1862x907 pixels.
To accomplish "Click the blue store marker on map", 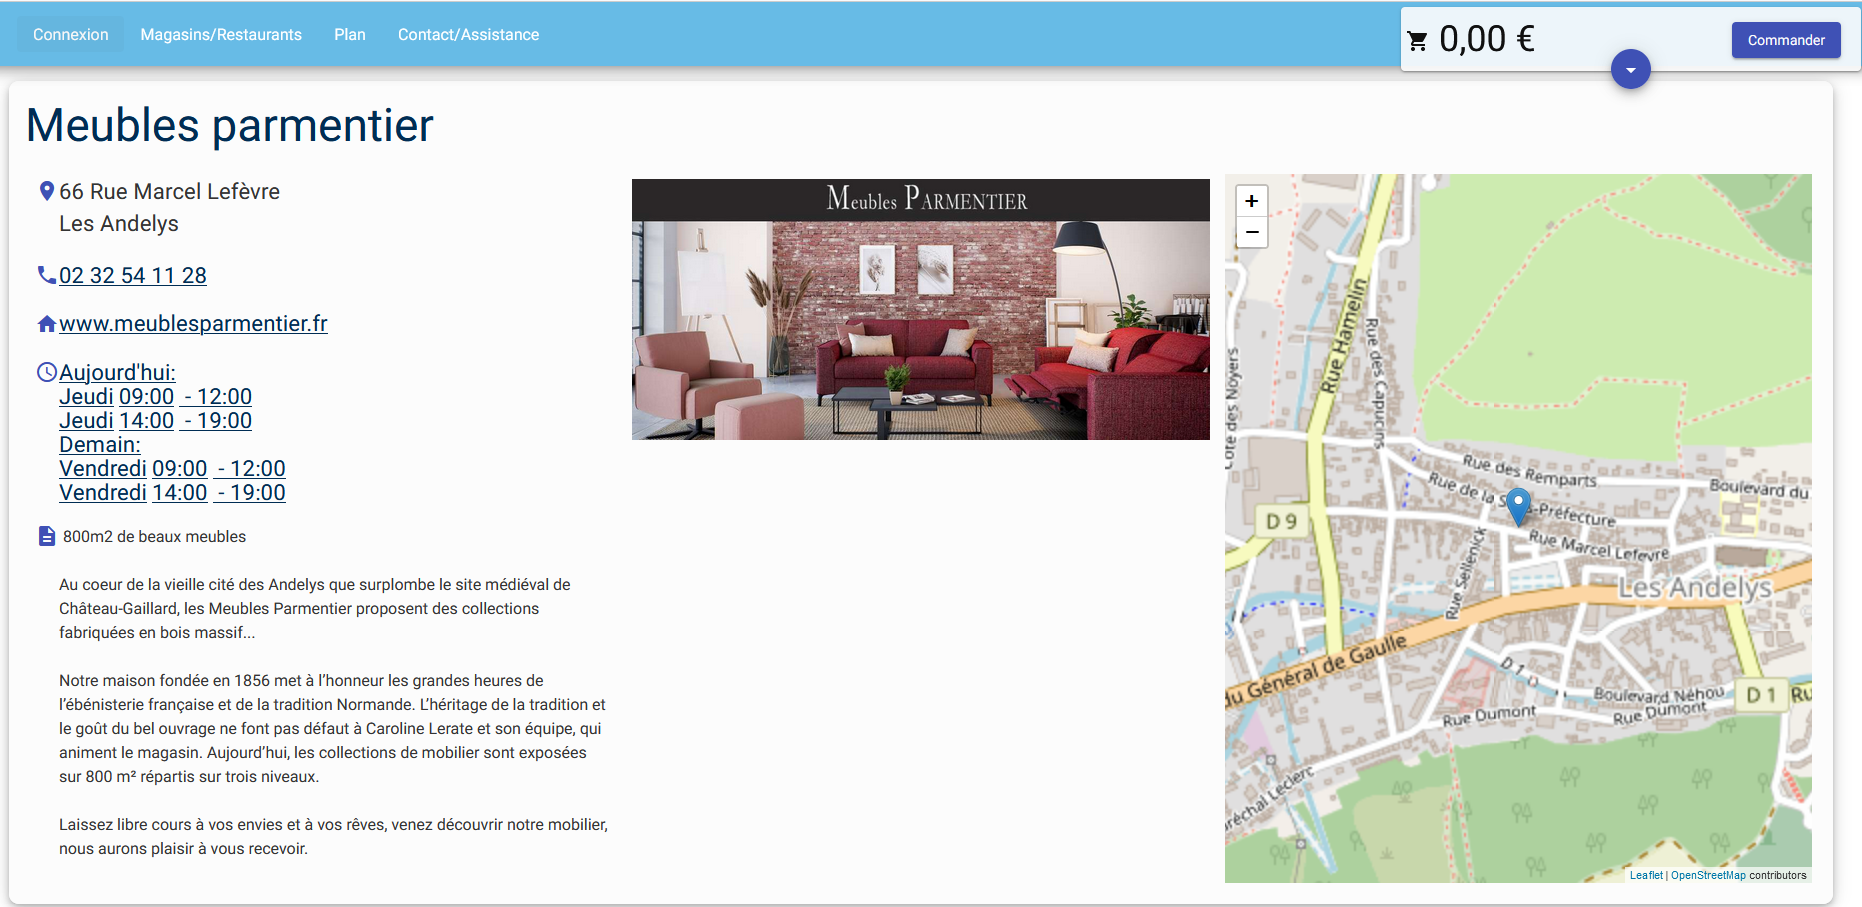I will pyautogui.click(x=1518, y=505).
